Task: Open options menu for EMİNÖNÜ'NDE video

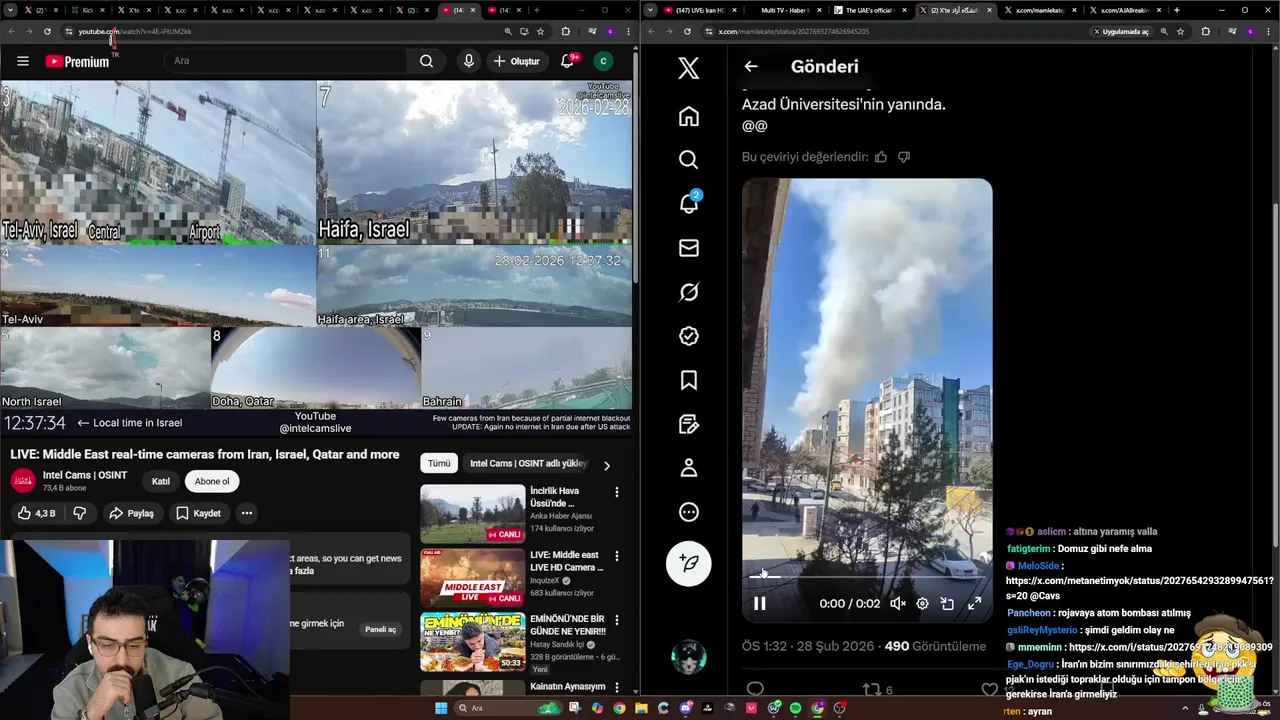Action: (x=617, y=620)
